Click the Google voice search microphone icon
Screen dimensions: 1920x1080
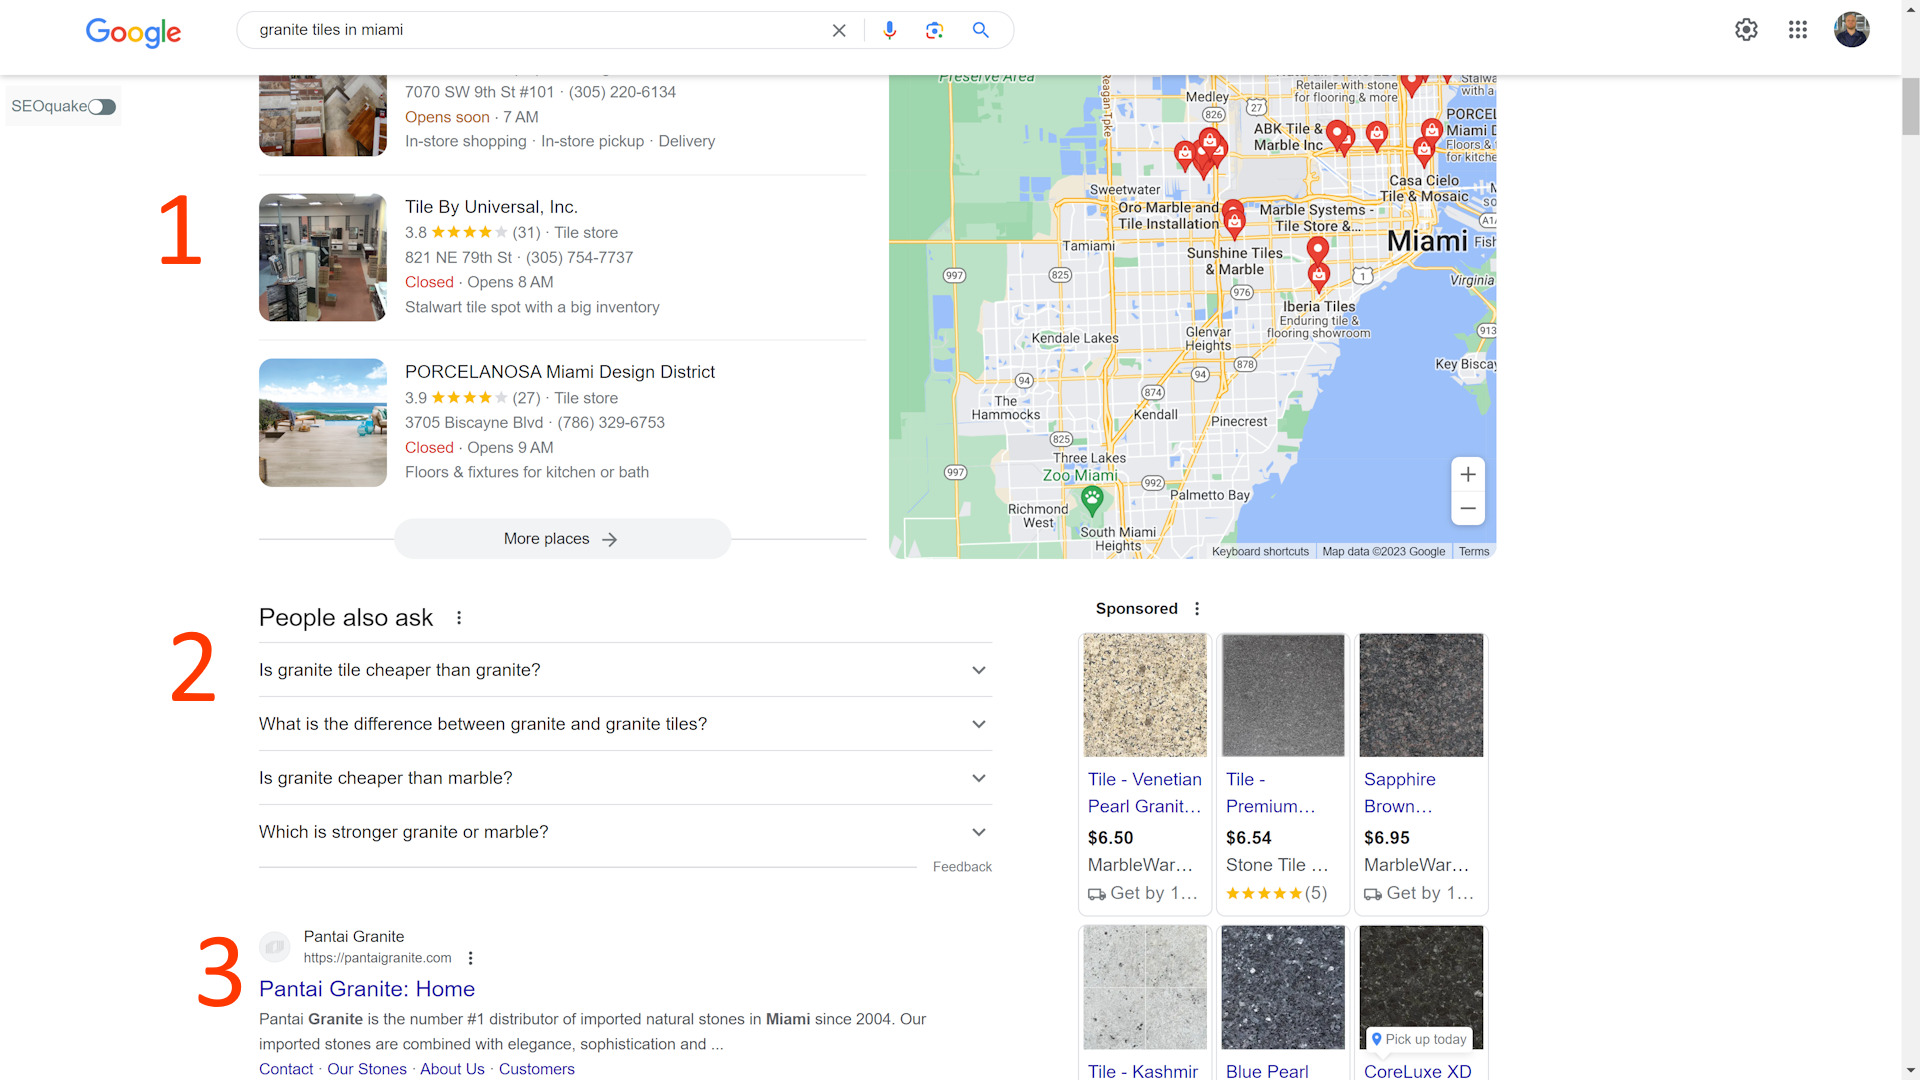887,29
